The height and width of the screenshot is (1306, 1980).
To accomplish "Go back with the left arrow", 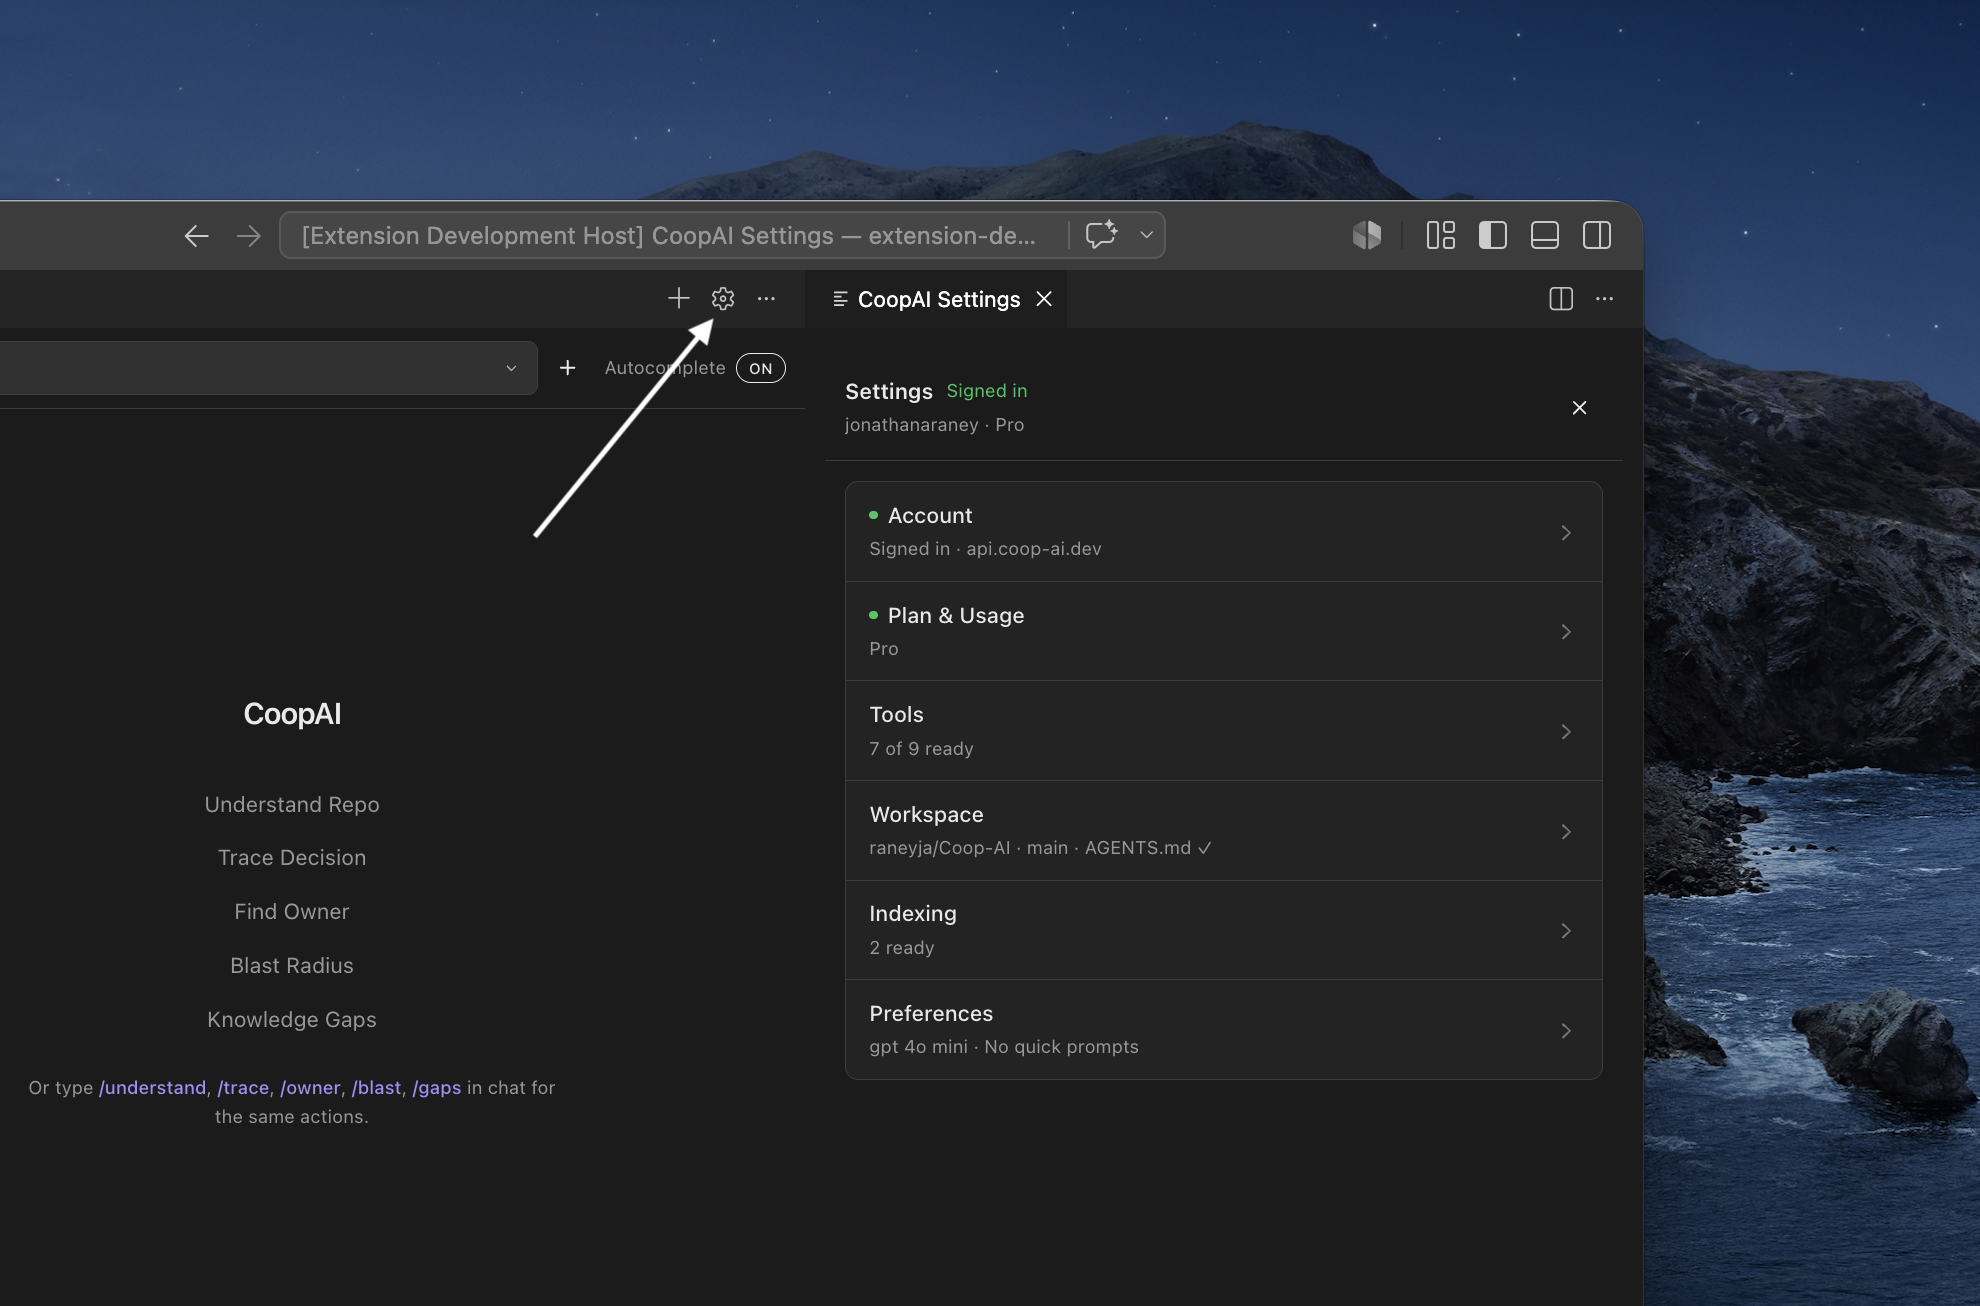I will point(196,236).
